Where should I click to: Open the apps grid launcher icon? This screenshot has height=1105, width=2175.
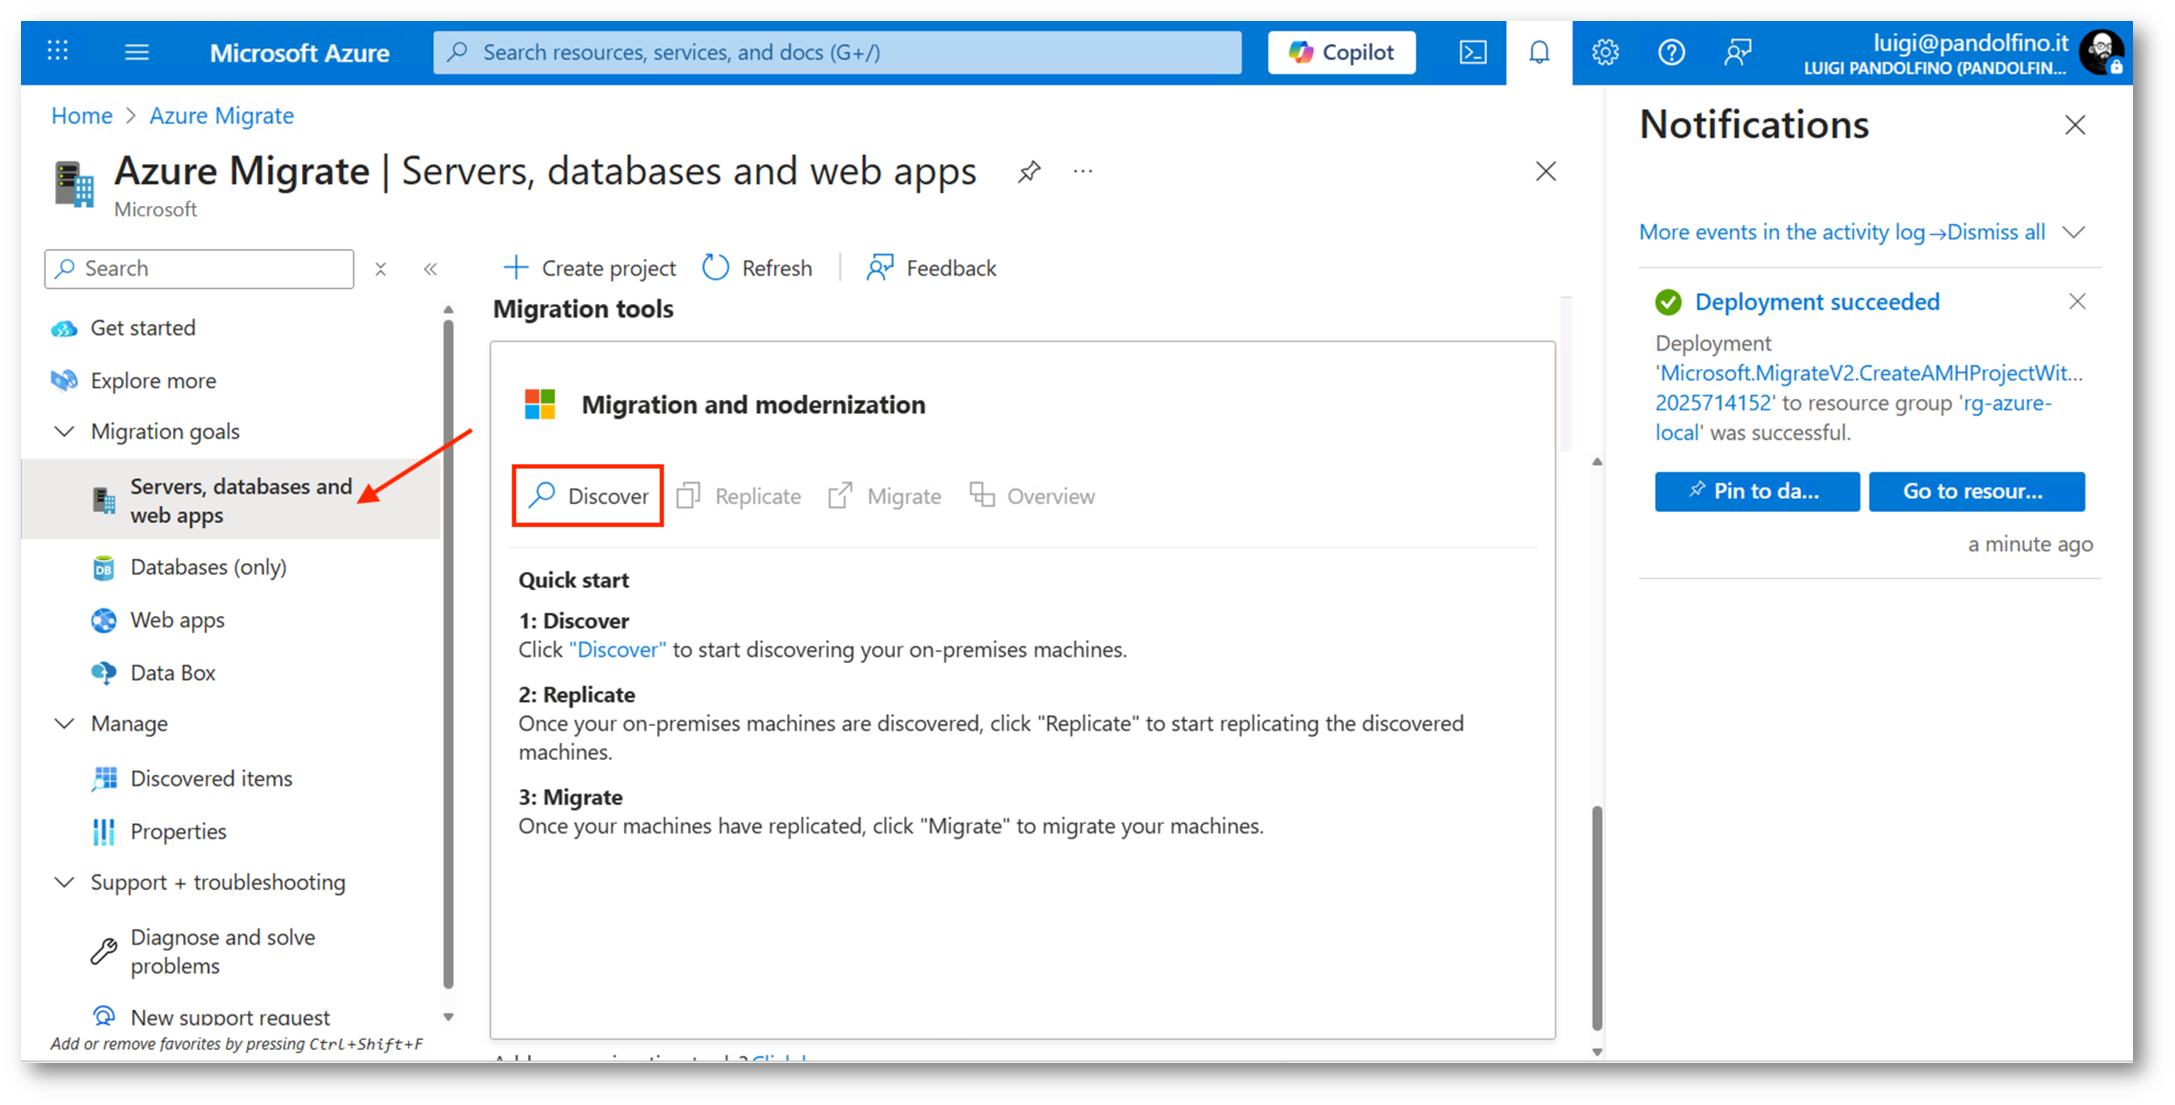58,51
